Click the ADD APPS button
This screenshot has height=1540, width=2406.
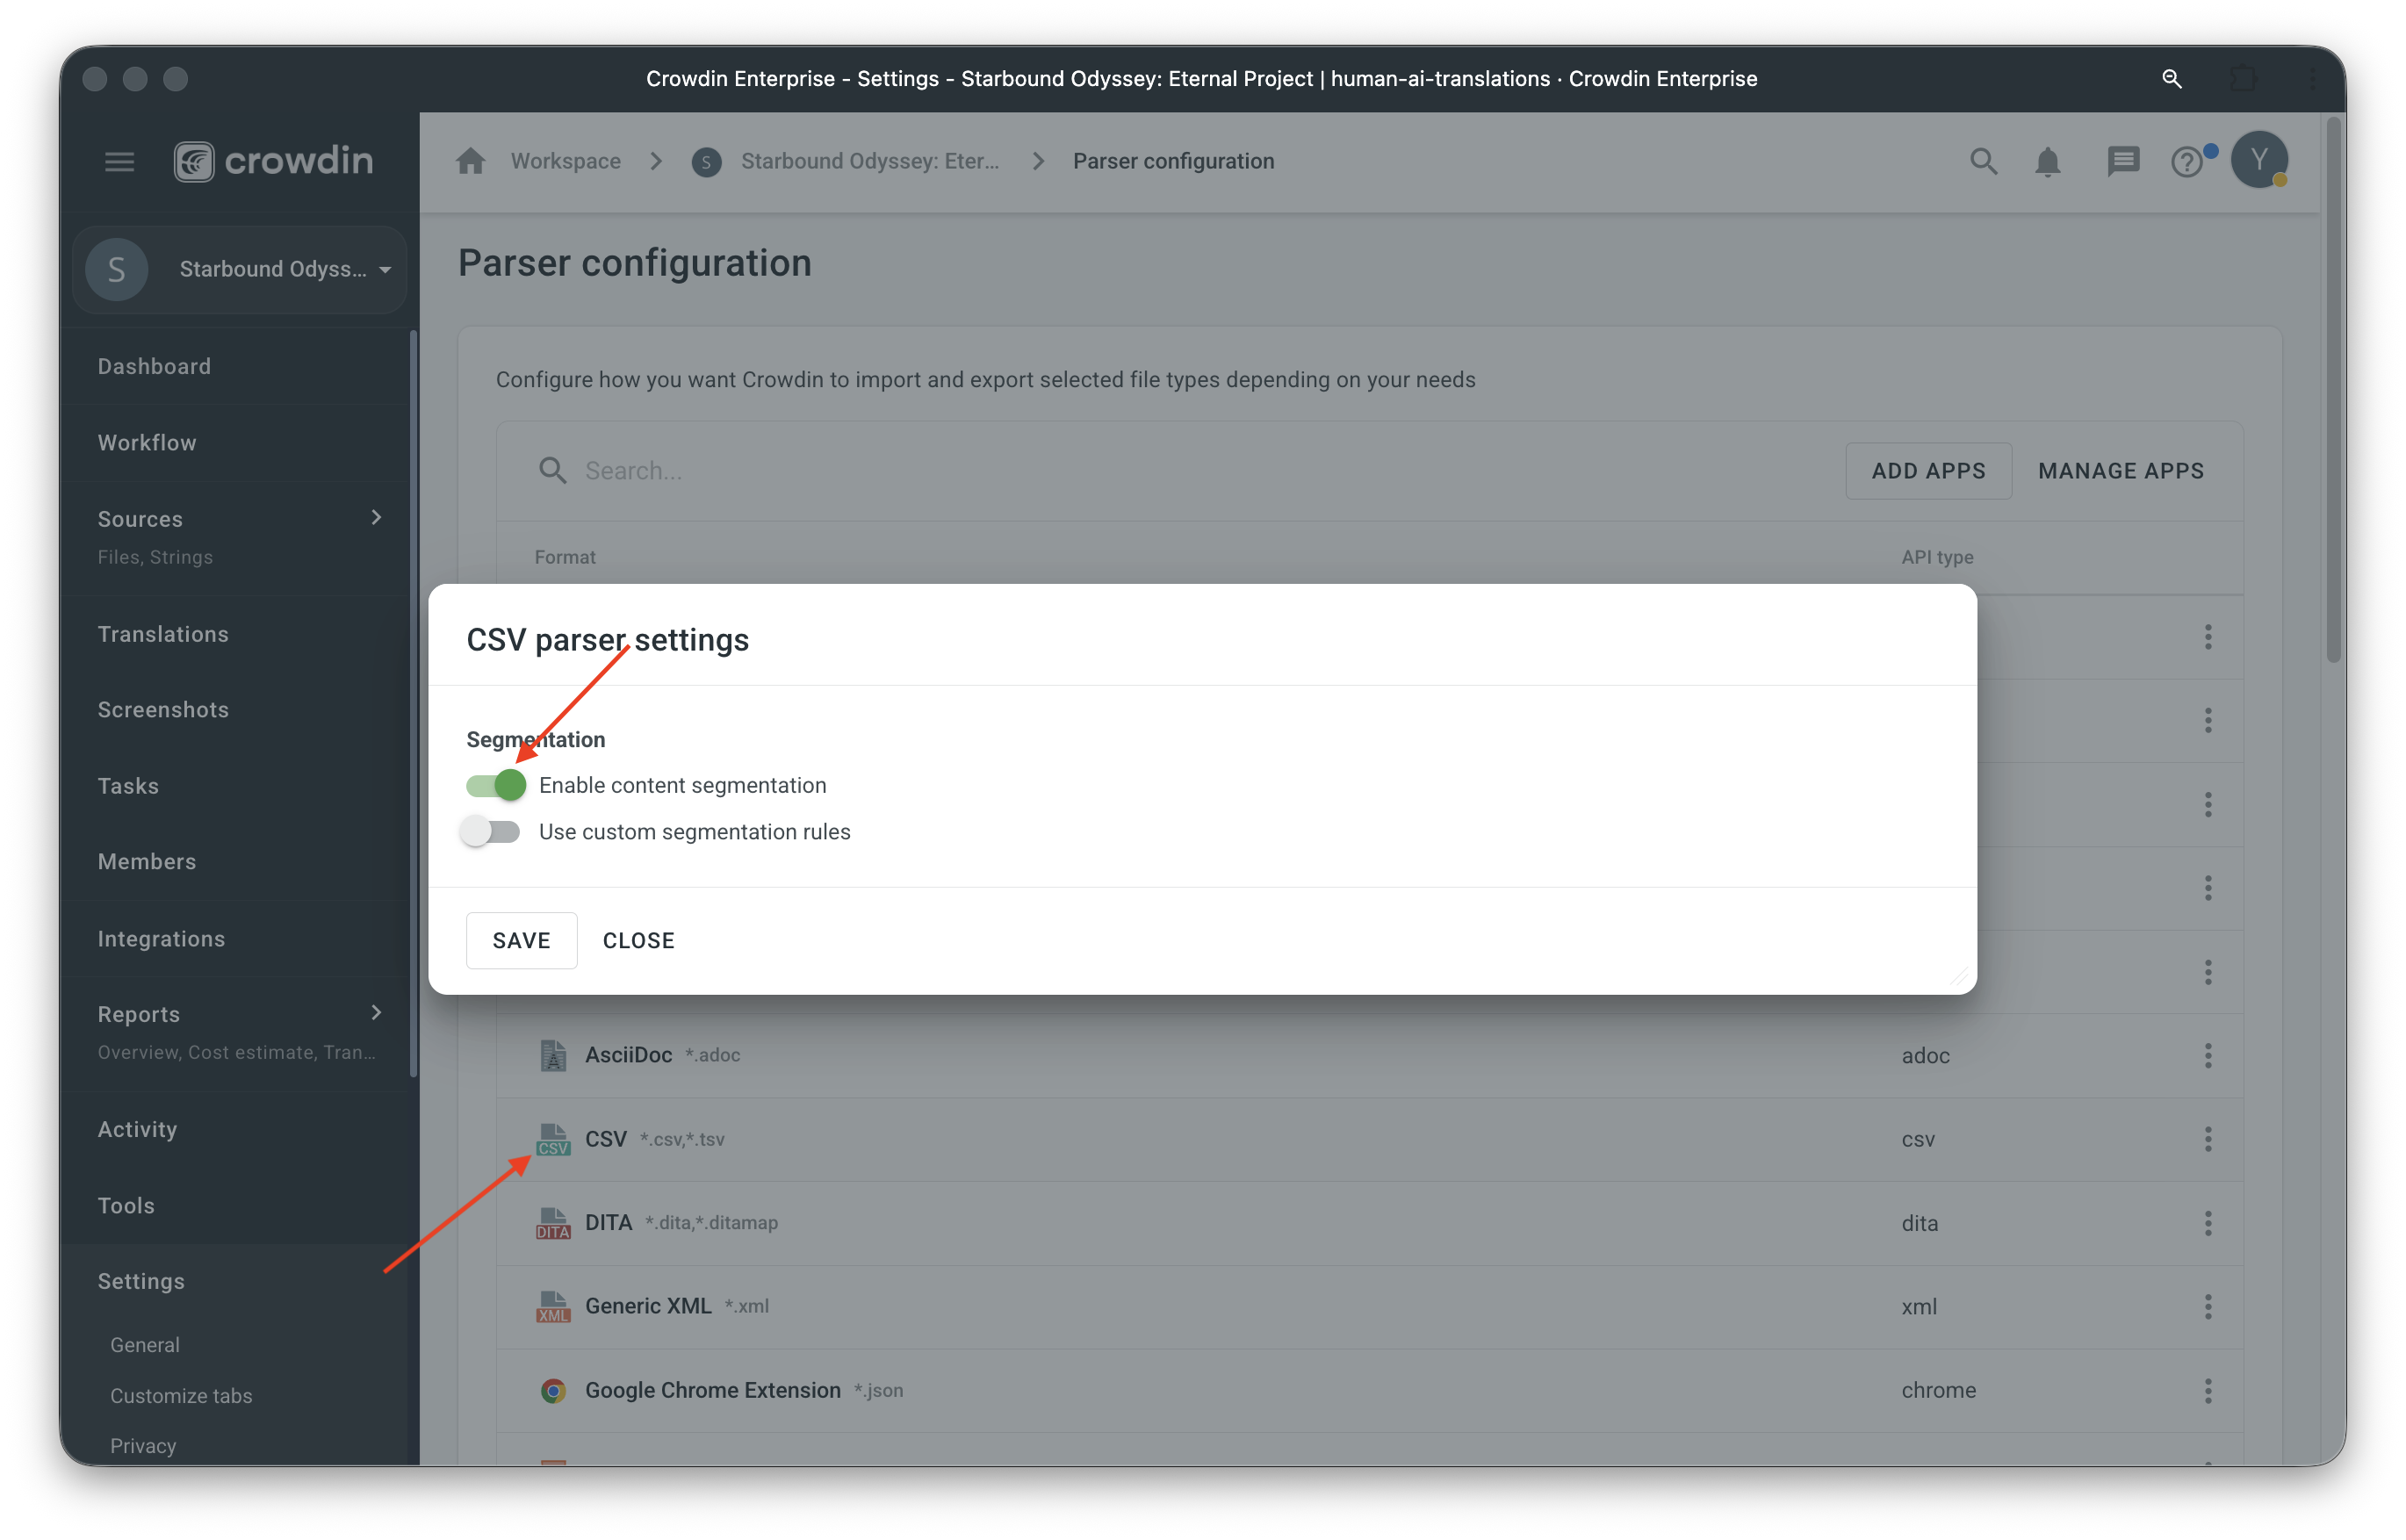point(1928,470)
